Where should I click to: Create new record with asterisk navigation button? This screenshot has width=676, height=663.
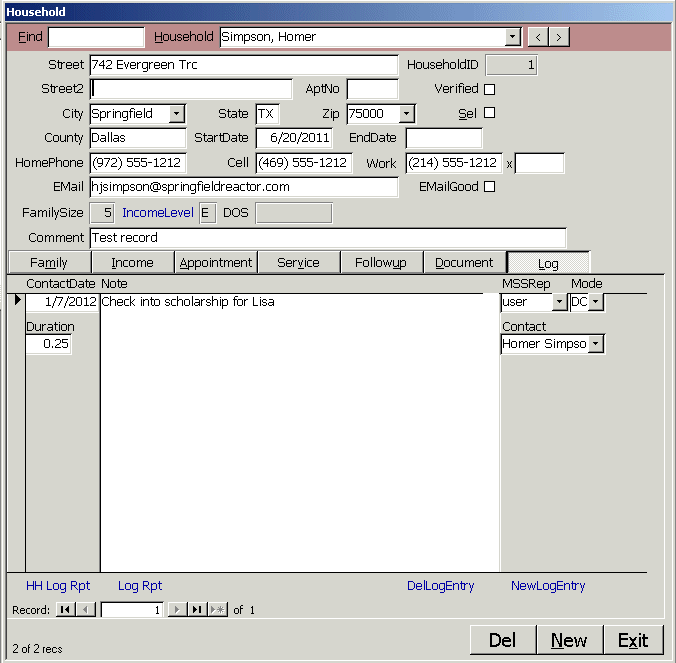[x=217, y=609]
